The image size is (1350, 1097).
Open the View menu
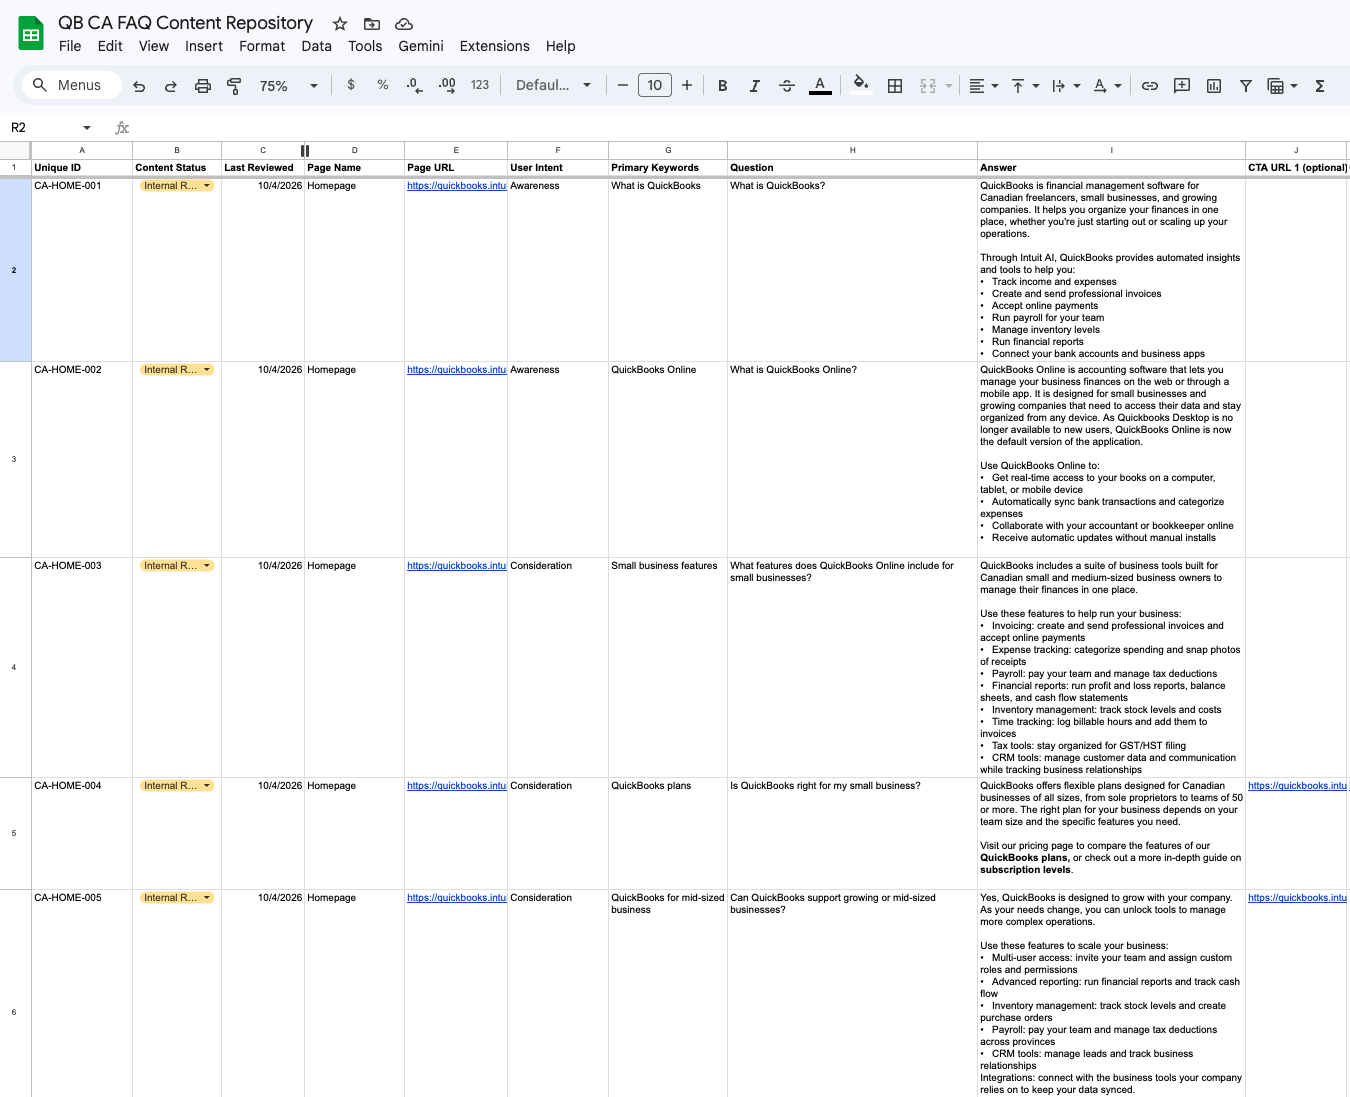(x=154, y=46)
